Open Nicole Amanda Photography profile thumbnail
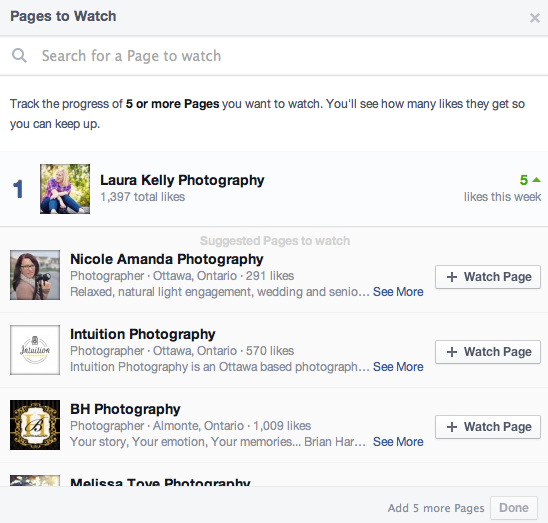The height and width of the screenshot is (523, 548). point(35,275)
